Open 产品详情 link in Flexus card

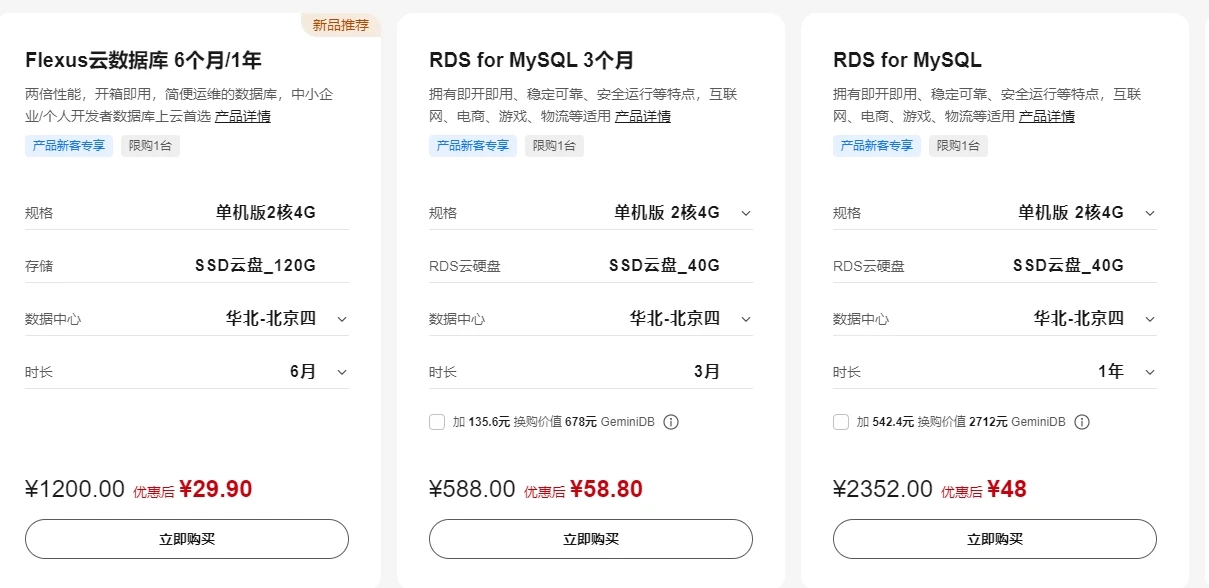click(243, 116)
